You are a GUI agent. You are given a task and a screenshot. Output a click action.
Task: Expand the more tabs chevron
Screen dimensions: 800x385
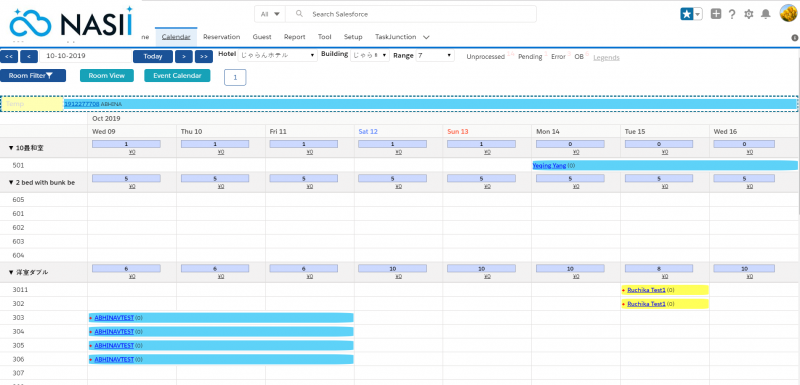[426, 37]
